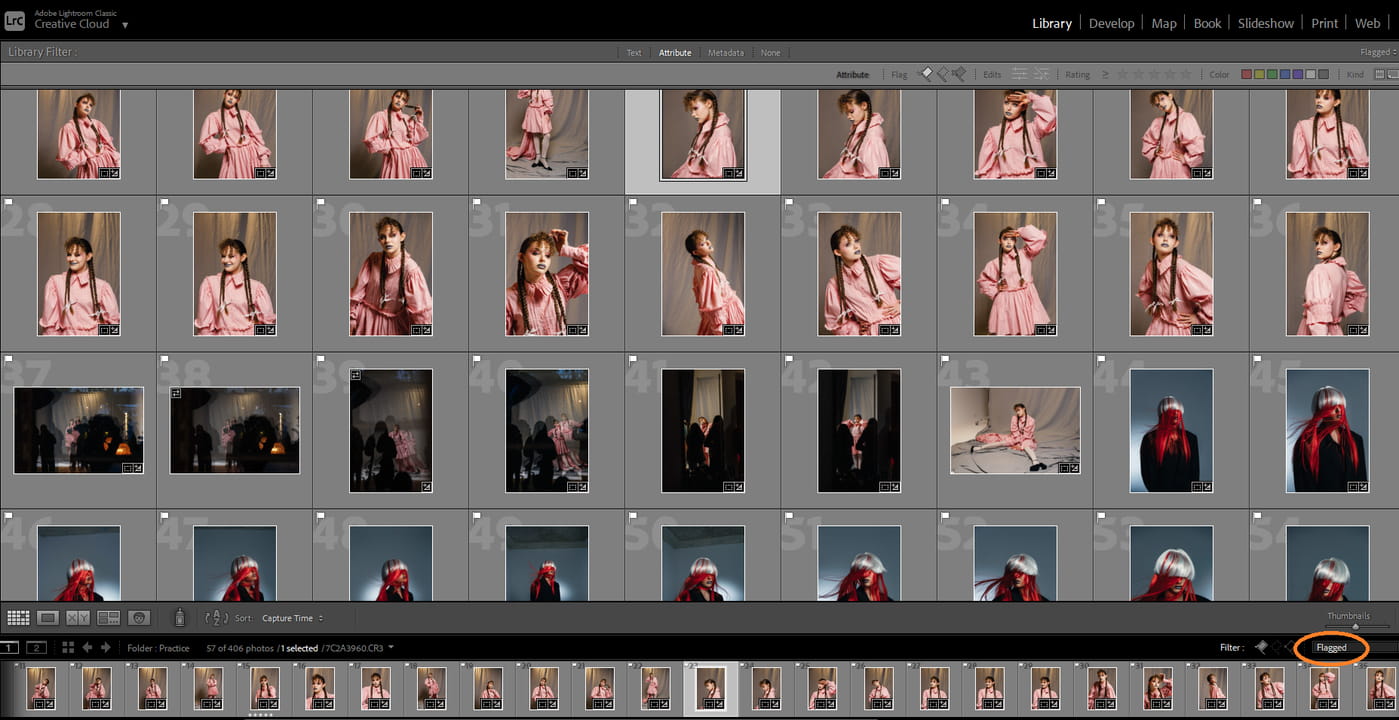Open Compare view (X|Y)
Screen dimensions: 1399x720
[78, 618]
